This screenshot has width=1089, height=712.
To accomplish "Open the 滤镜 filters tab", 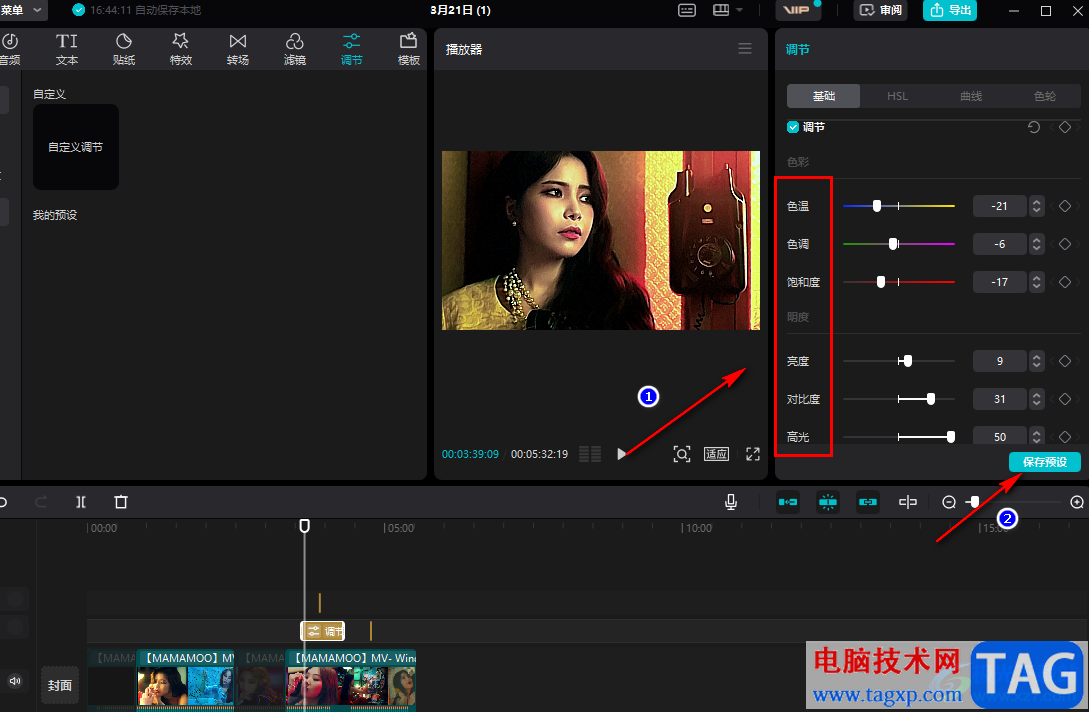I will (294, 49).
